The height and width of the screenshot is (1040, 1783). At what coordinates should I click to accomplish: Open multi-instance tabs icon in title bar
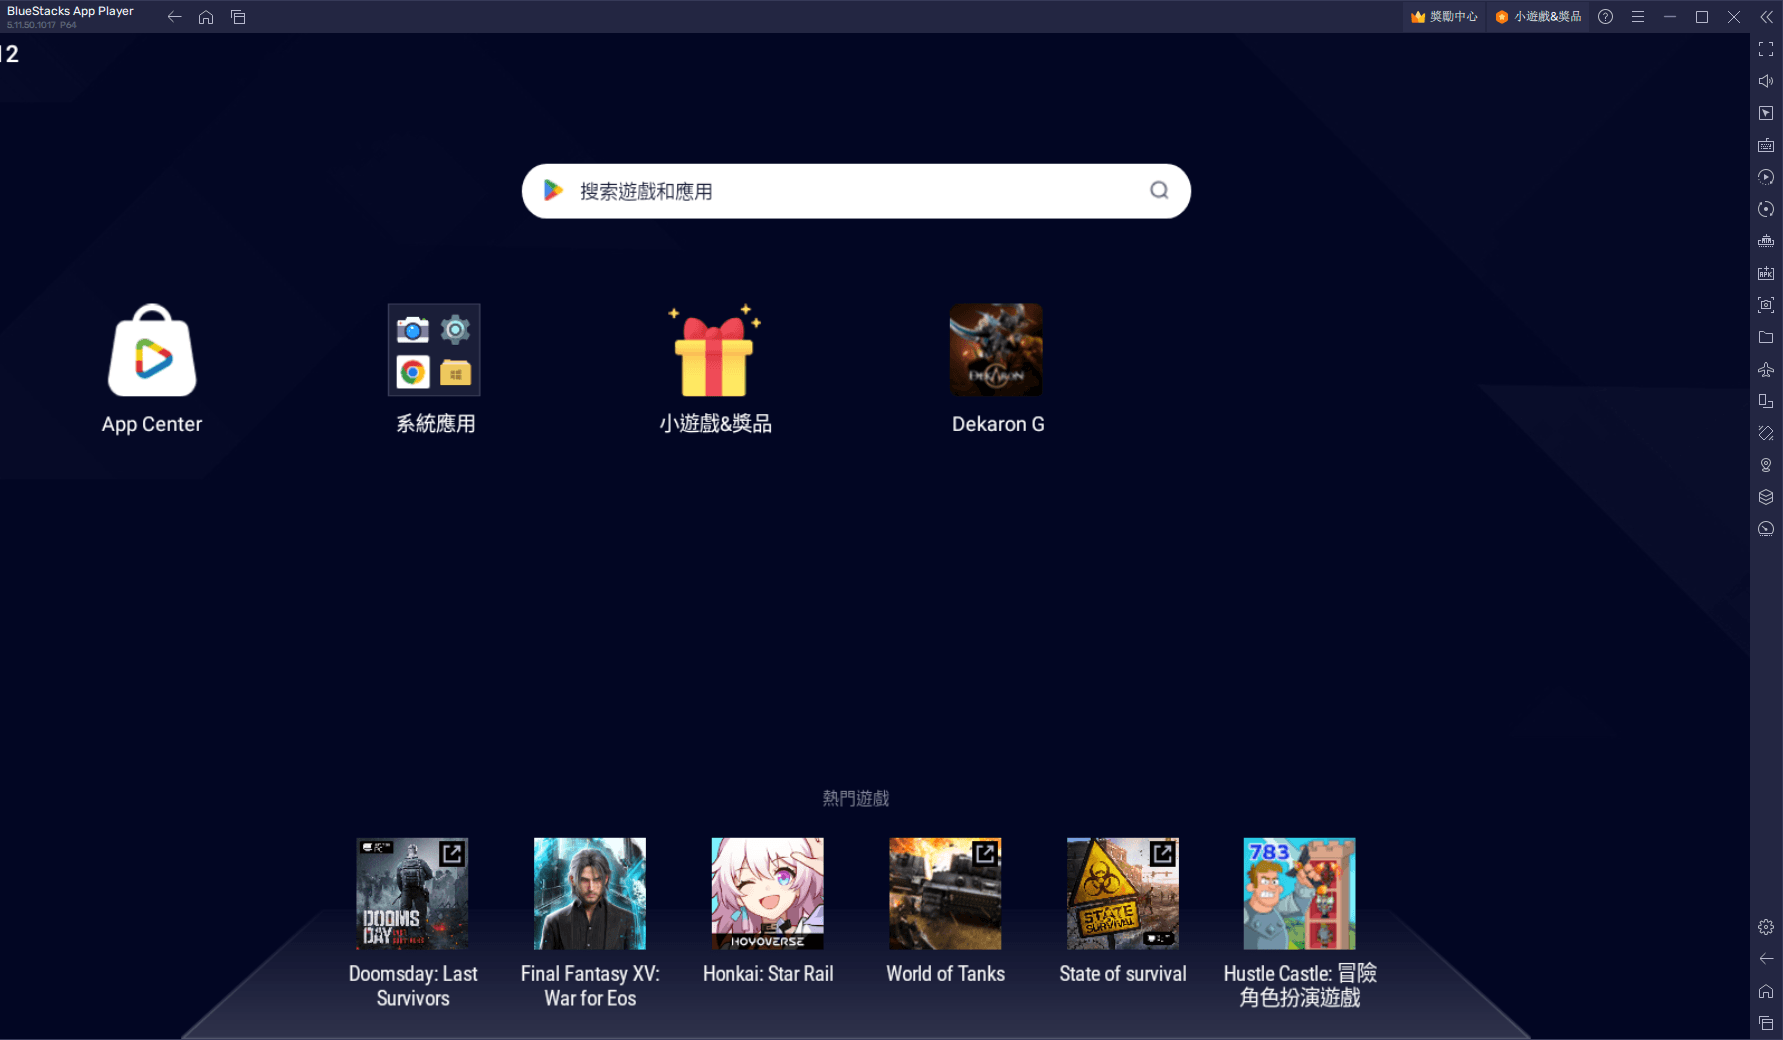(238, 17)
